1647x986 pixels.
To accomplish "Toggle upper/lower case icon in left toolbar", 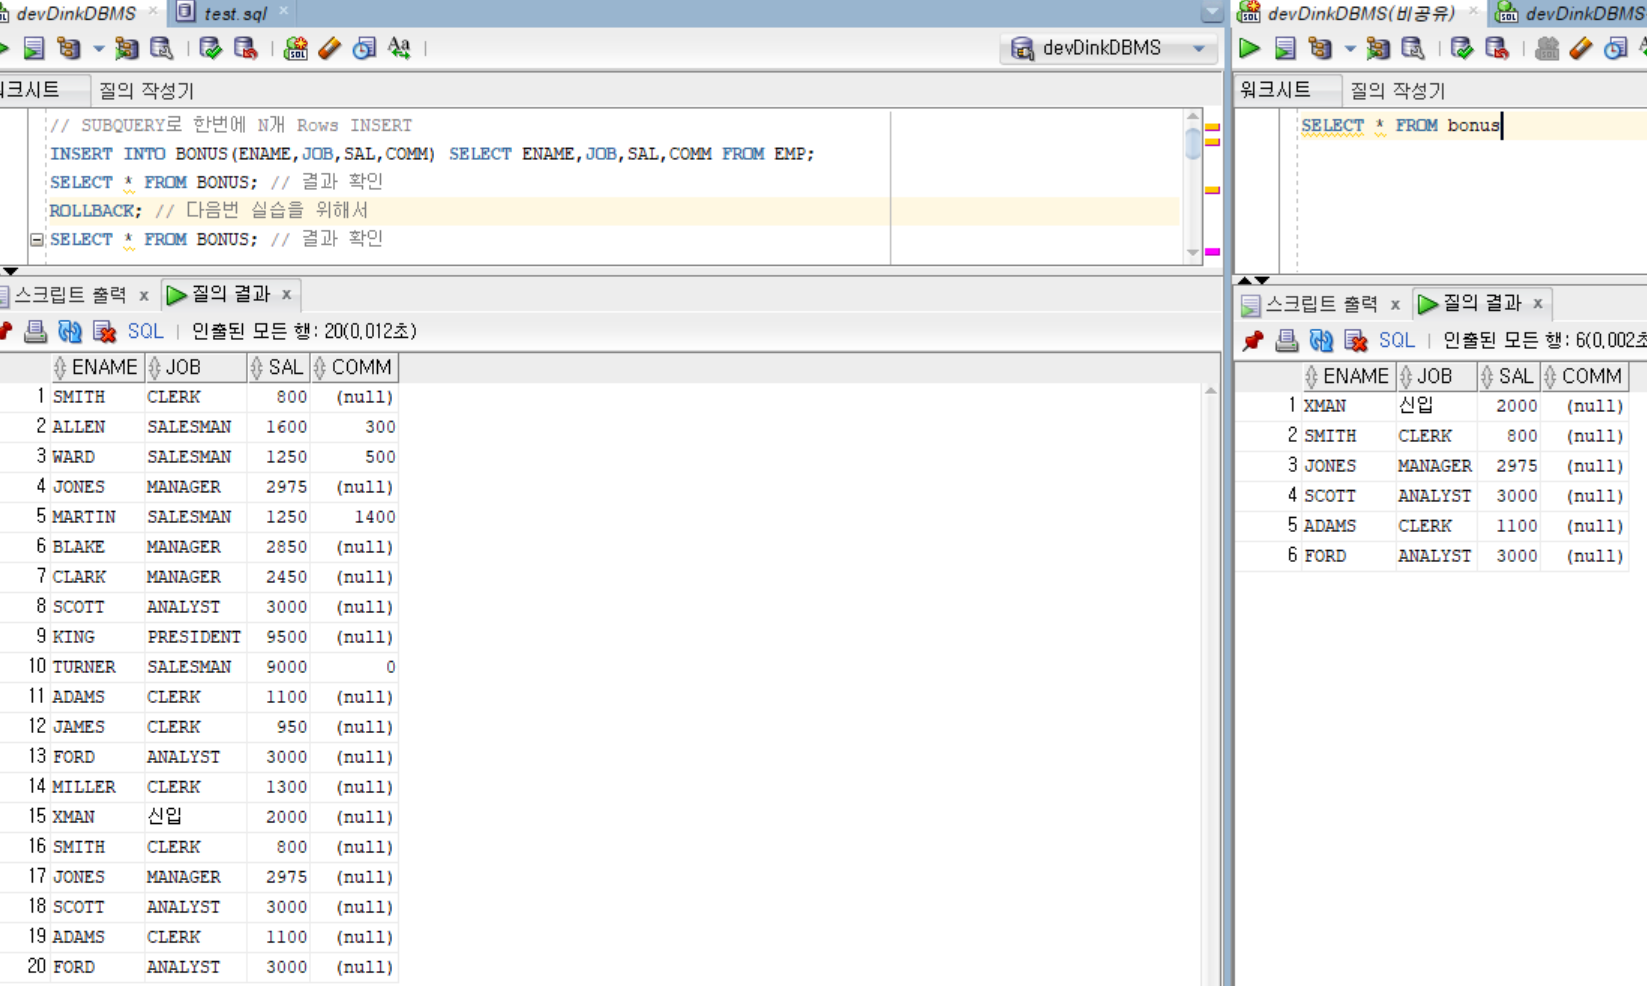I will pyautogui.click(x=399, y=48).
